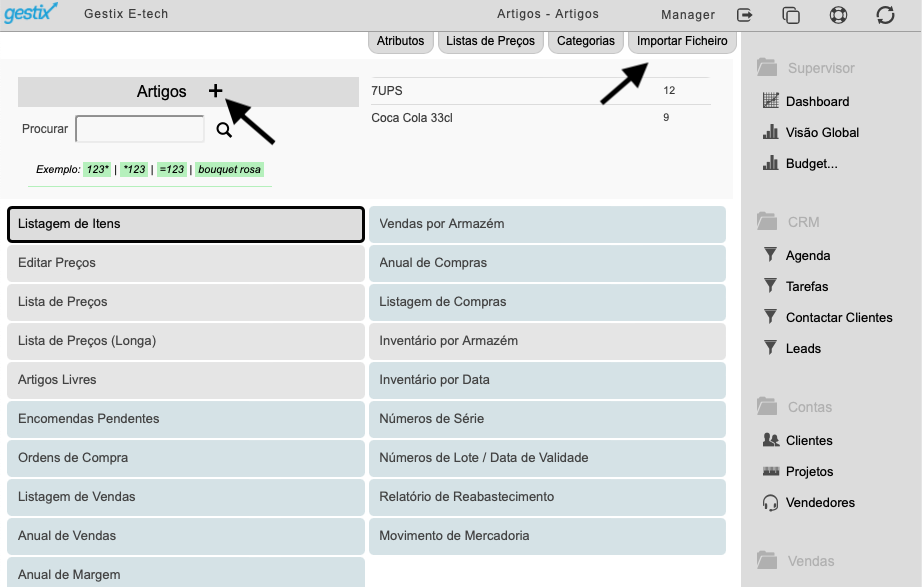This screenshot has height=587, width=922.
Task: Click the Projetos icon
Action: (770, 471)
